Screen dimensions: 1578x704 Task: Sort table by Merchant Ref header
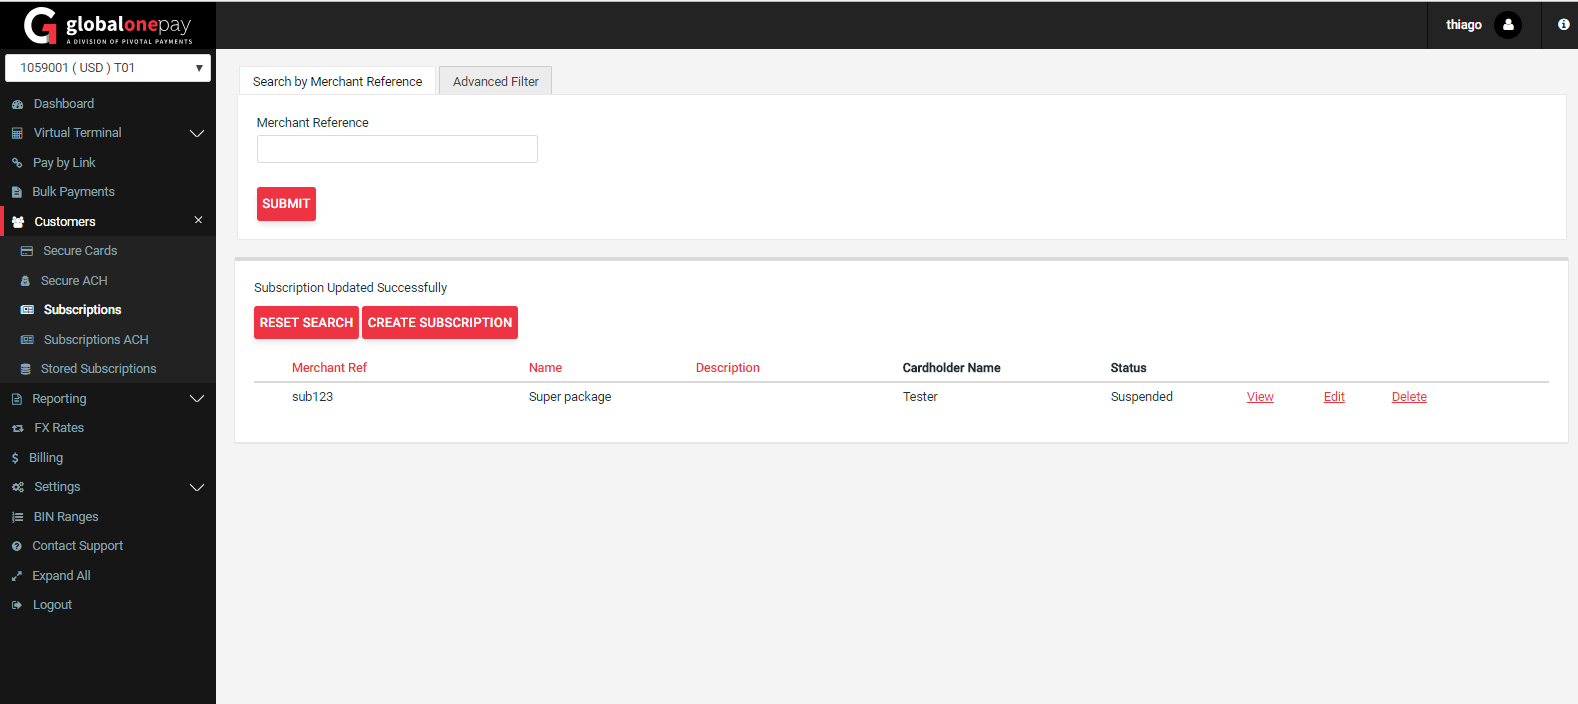(329, 368)
